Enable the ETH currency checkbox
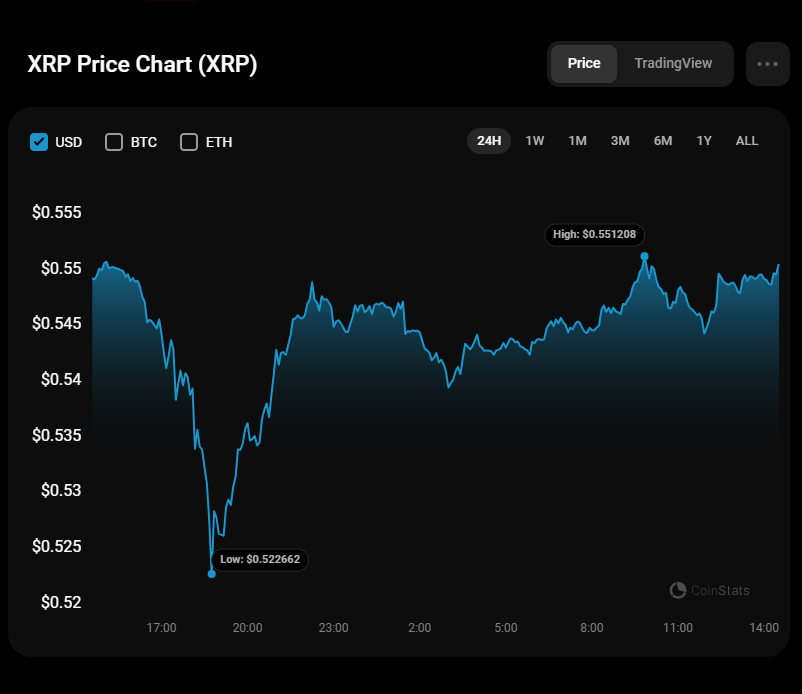This screenshot has height=694, width=802. pos(189,142)
